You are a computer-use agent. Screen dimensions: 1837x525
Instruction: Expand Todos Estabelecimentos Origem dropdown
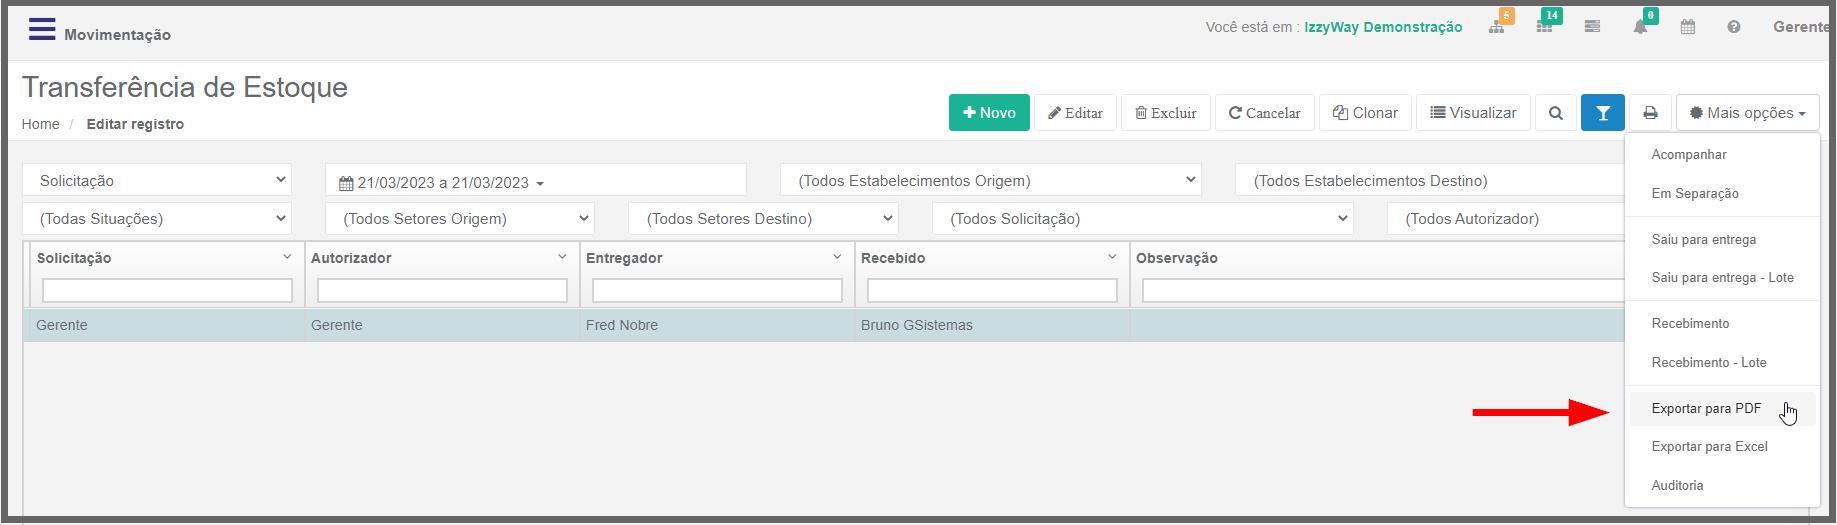click(991, 180)
